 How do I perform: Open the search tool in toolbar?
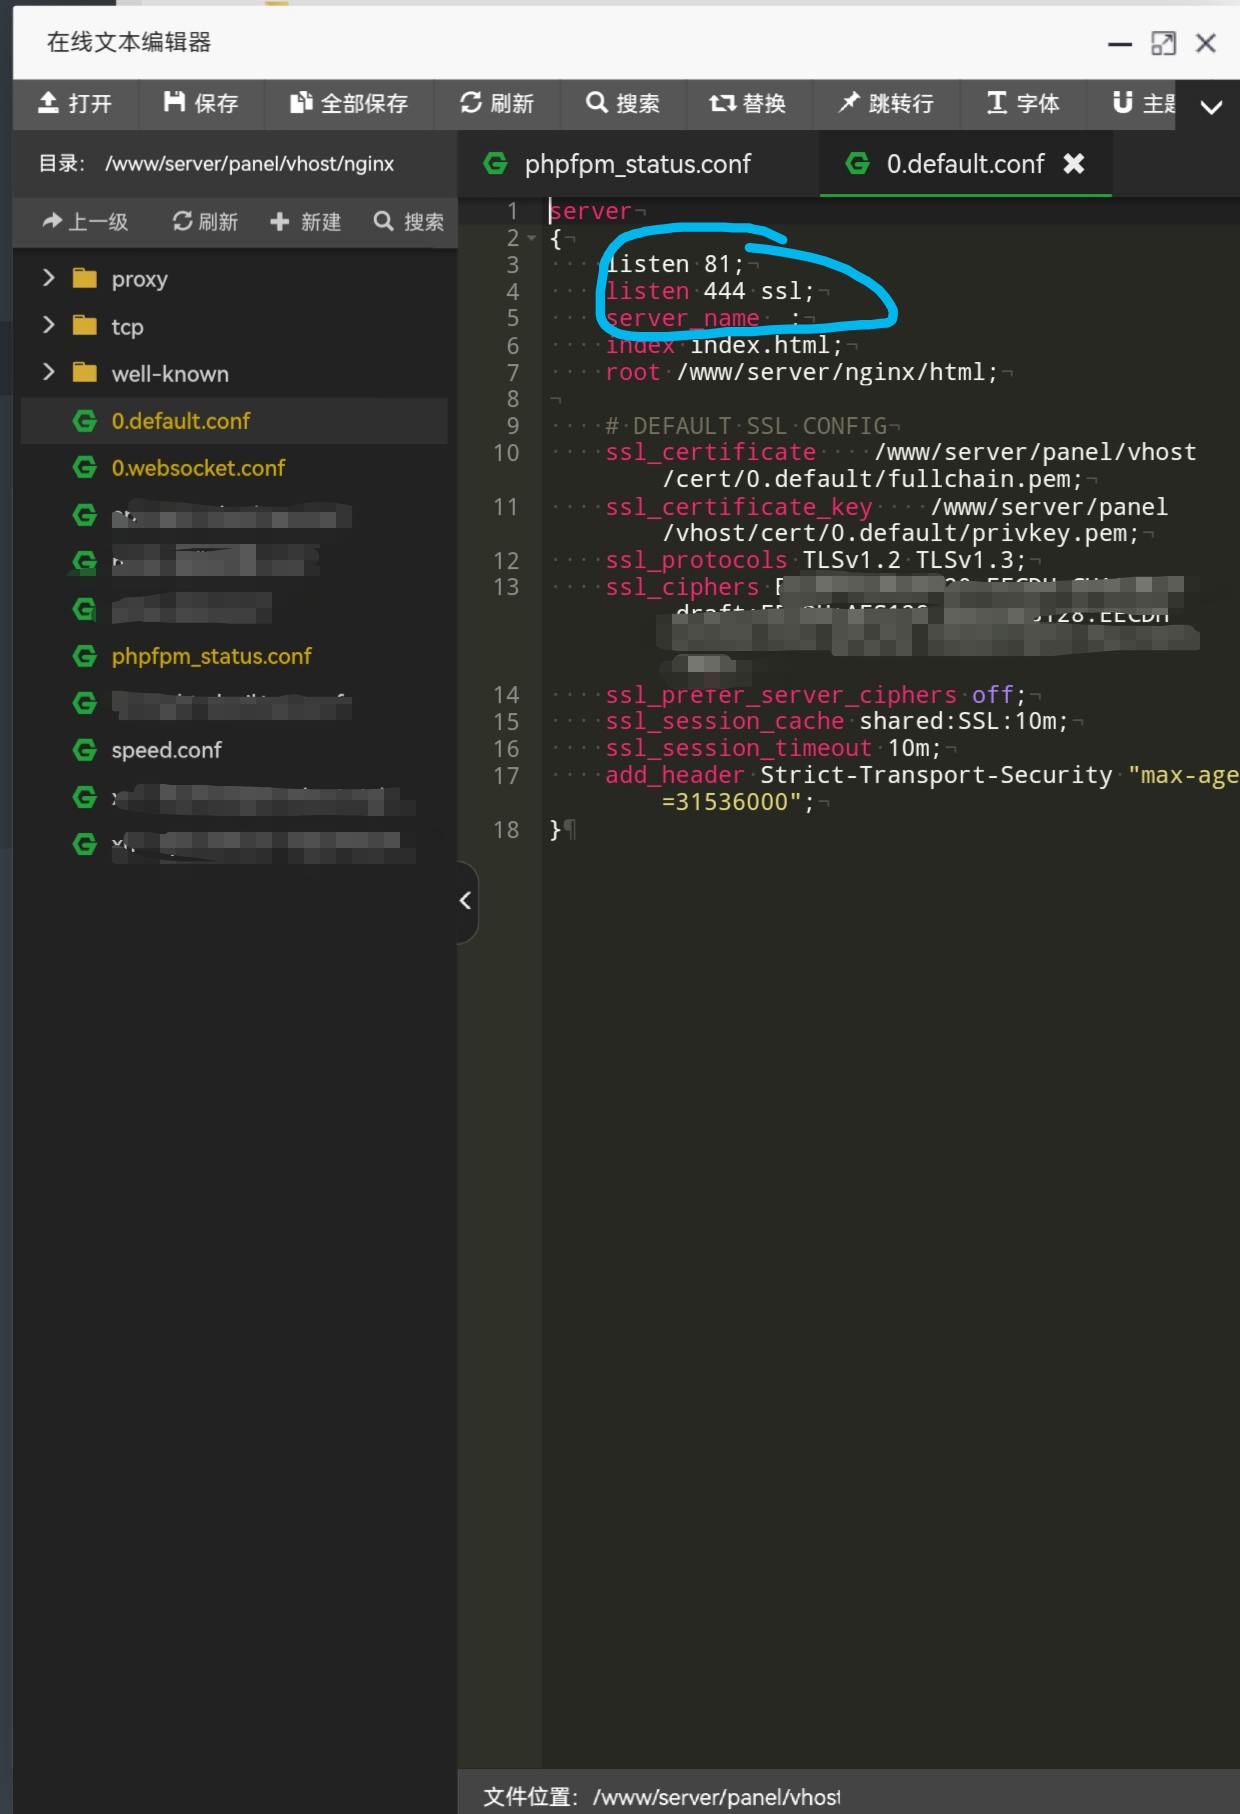(x=623, y=103)
